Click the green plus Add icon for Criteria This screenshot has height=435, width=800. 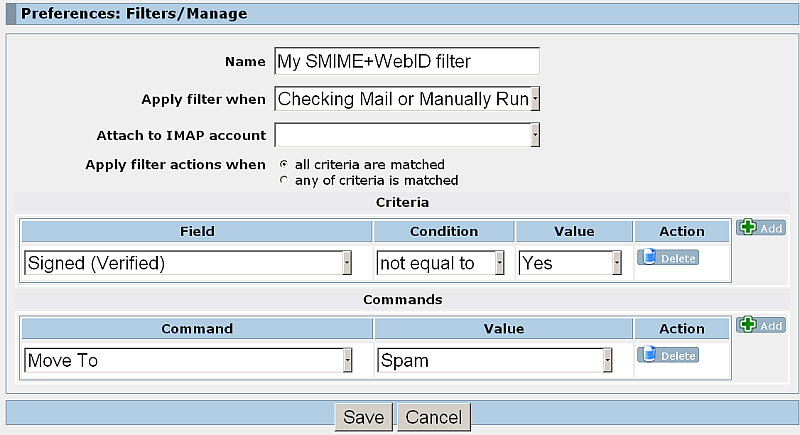click(760, 227)
